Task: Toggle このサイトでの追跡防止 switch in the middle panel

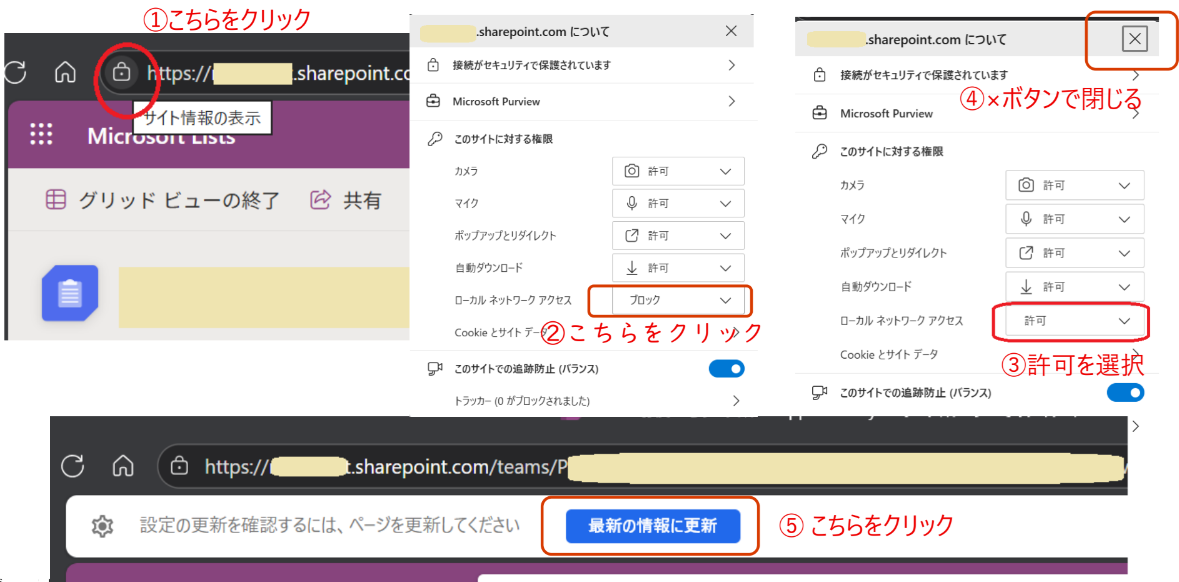Action: tap(726, 368)
